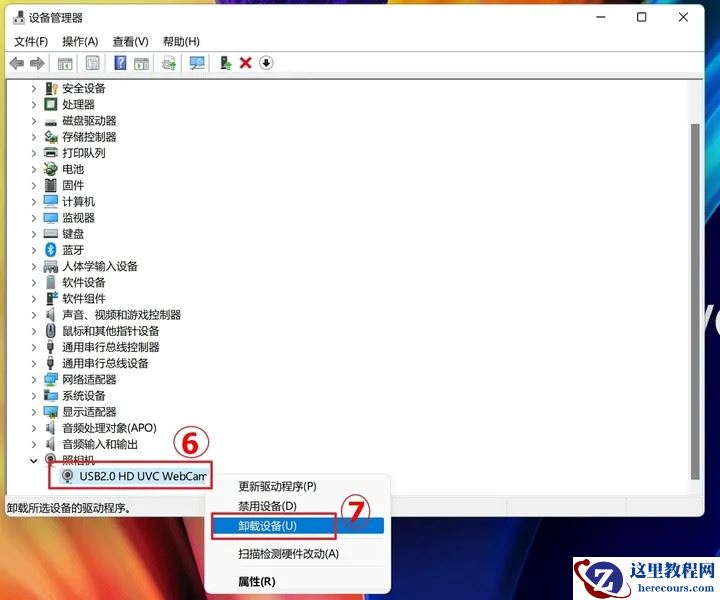The width and height of the screenshot is (720, 600).
Task: Click the show/hide console tree toolbar icon
Action: [x=65, y=63]
